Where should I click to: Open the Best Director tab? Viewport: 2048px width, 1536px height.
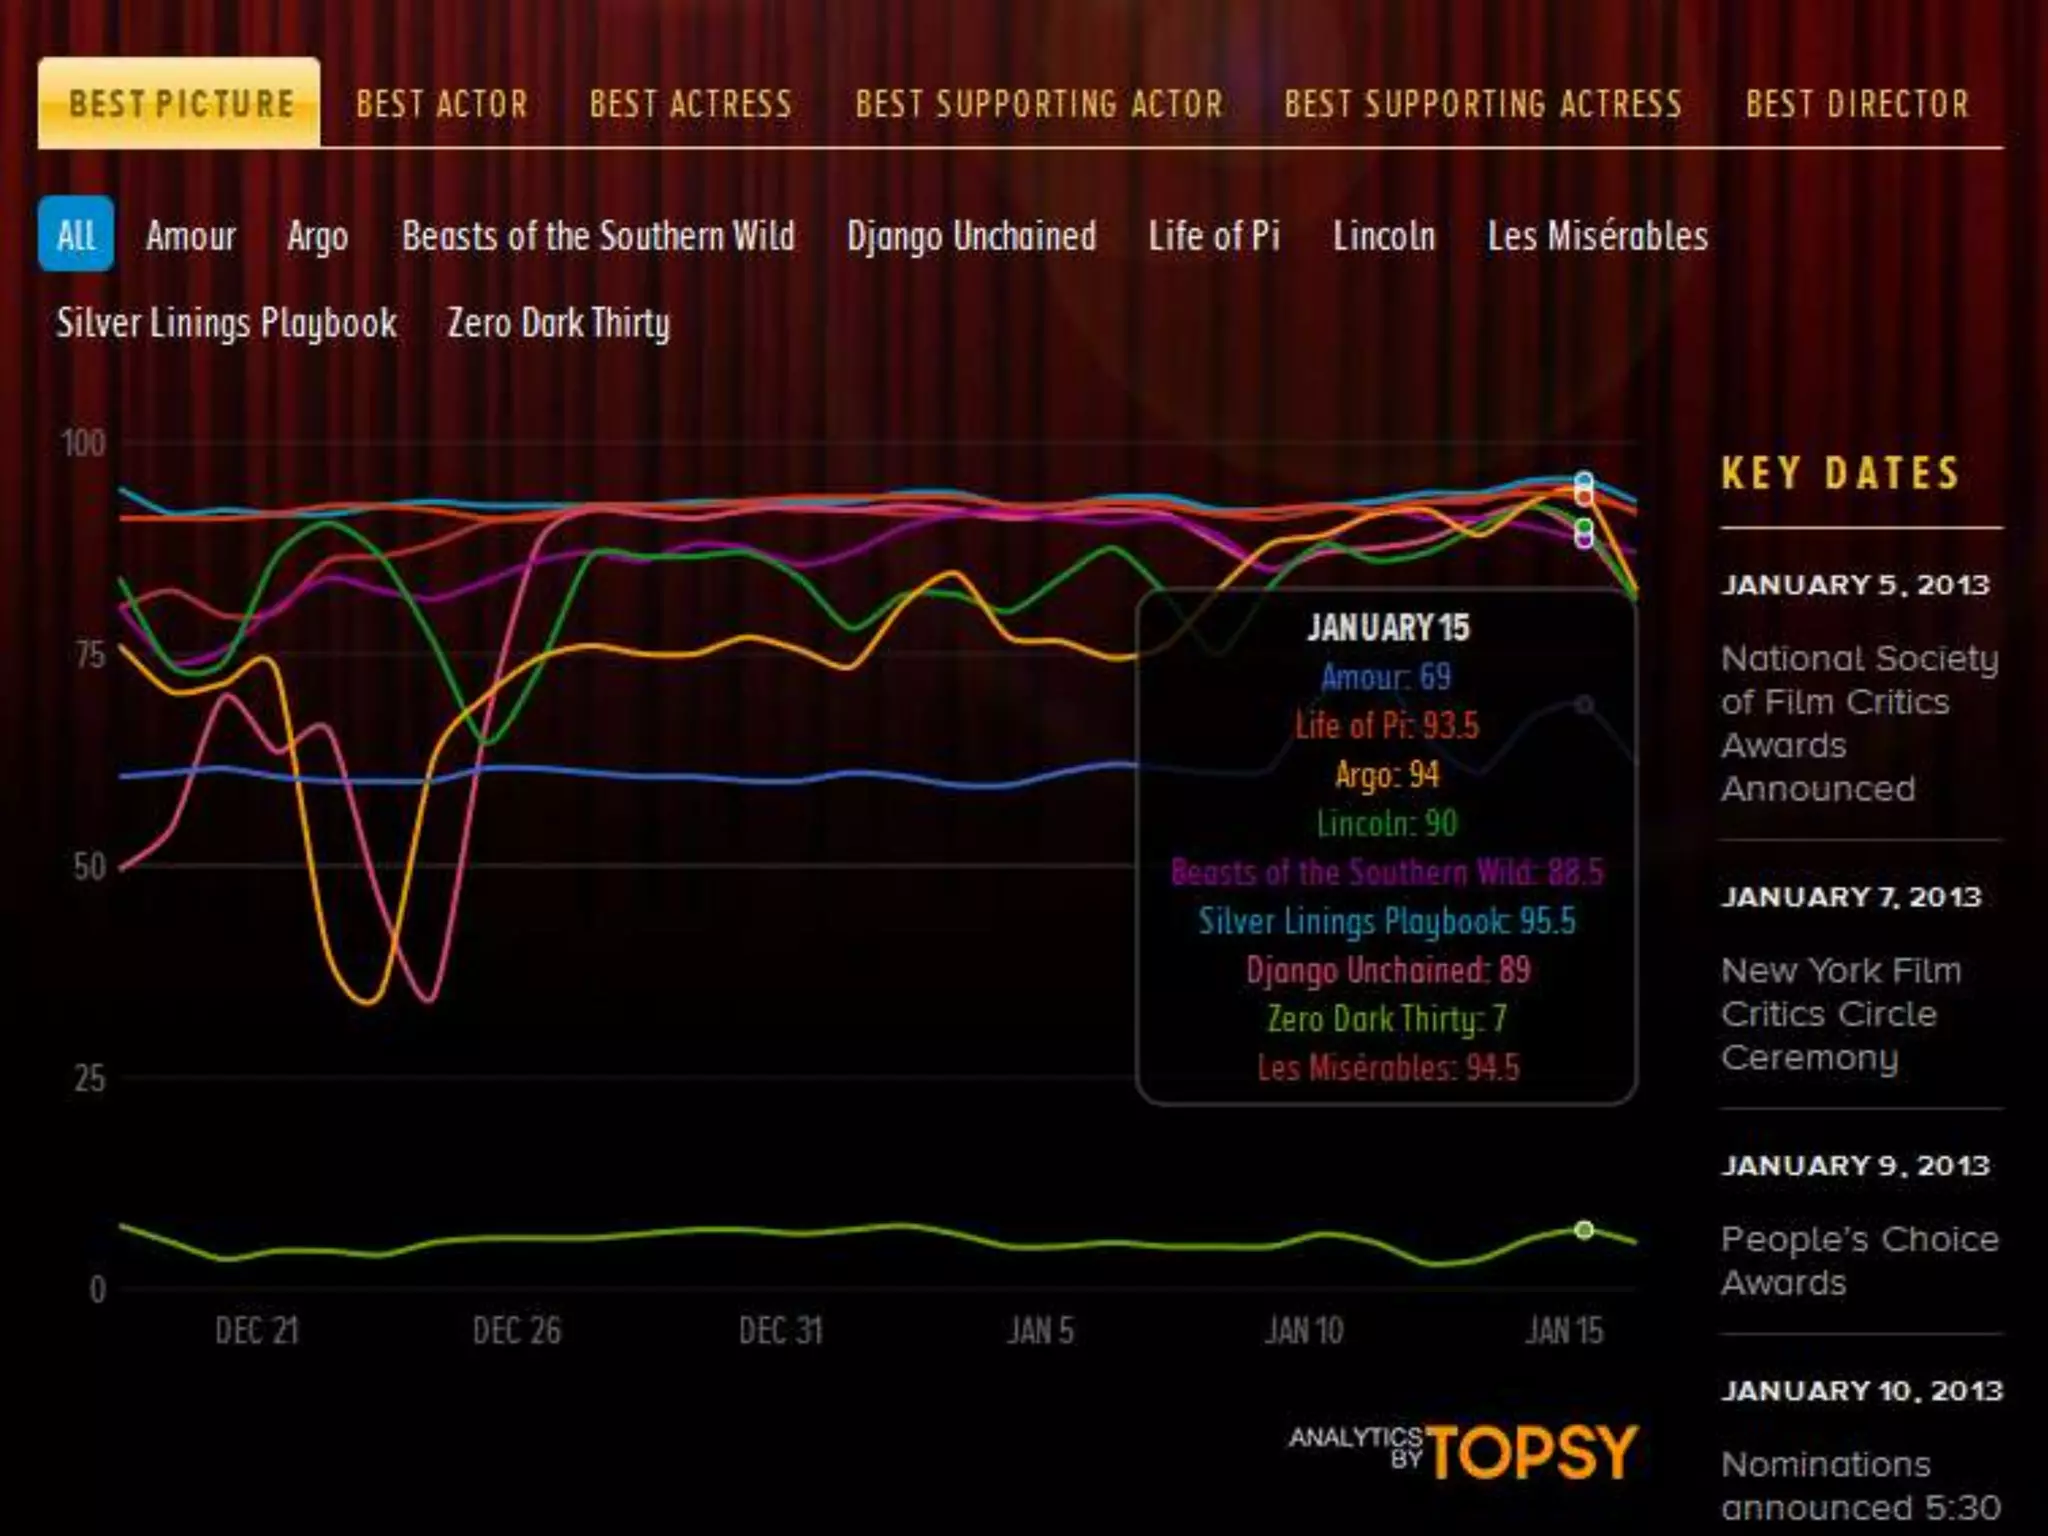1857,104
